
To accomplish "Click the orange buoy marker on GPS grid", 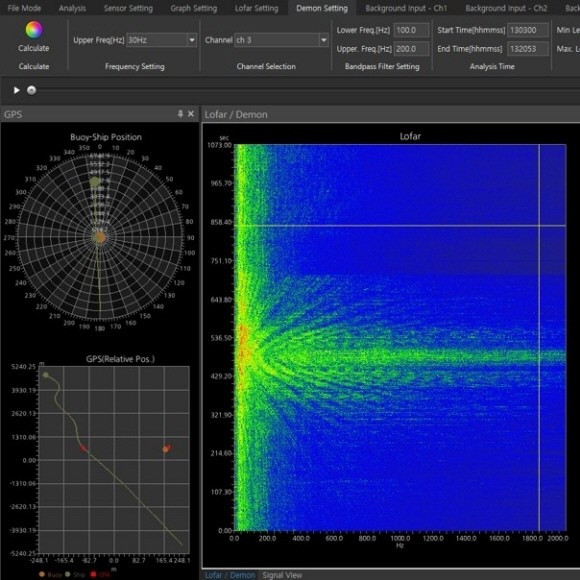I will point(166,449).
